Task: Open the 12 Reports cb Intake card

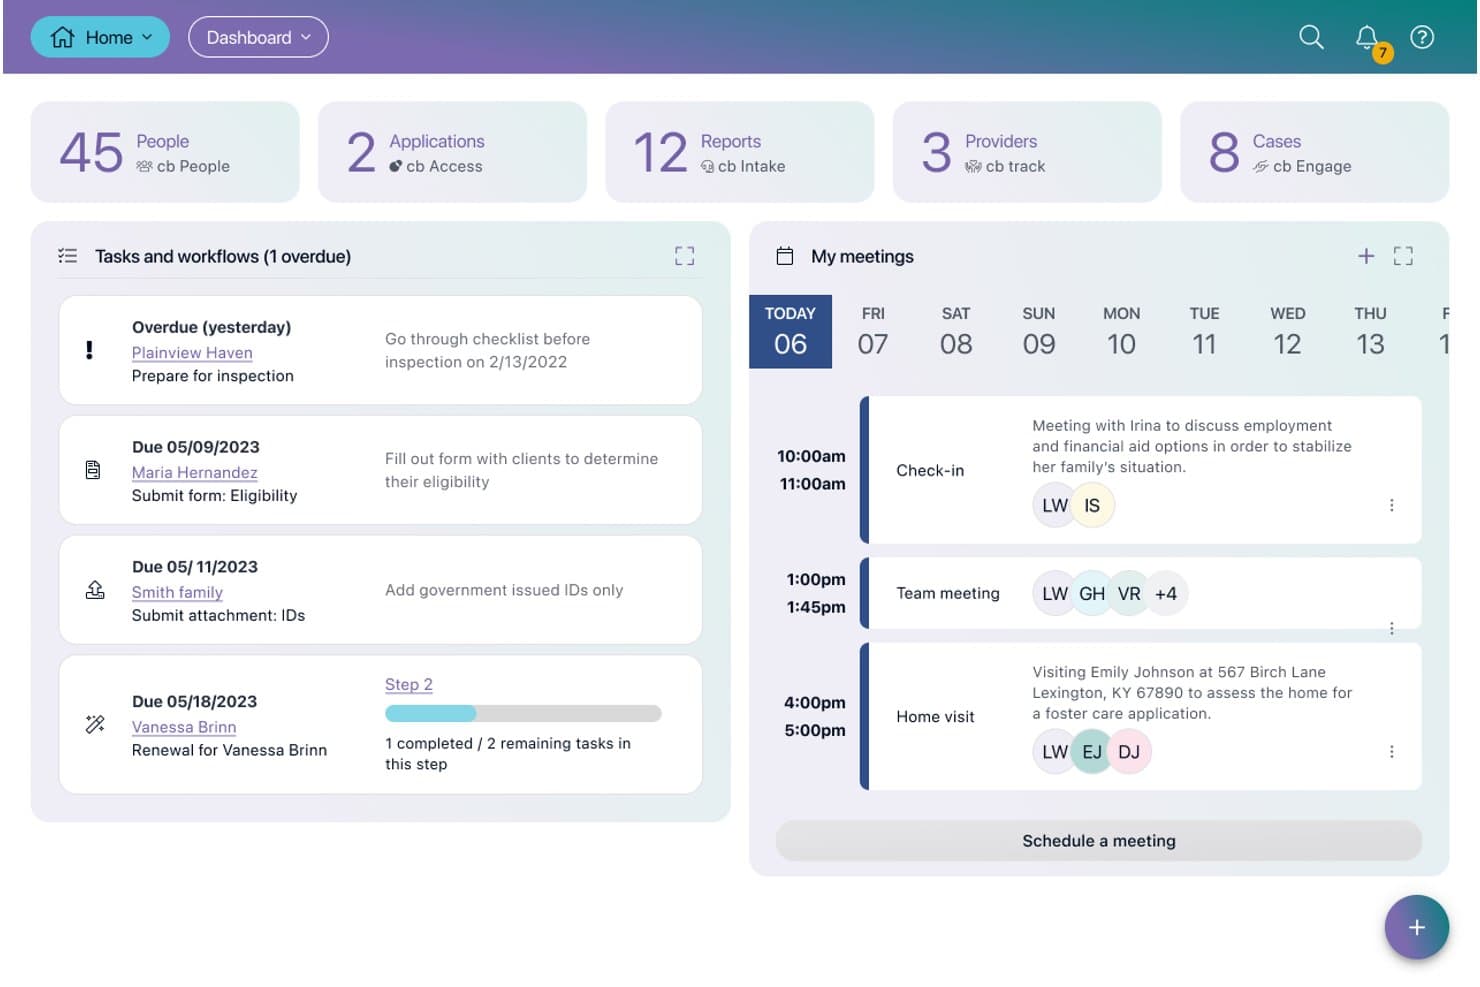Action: click(740, 152)
